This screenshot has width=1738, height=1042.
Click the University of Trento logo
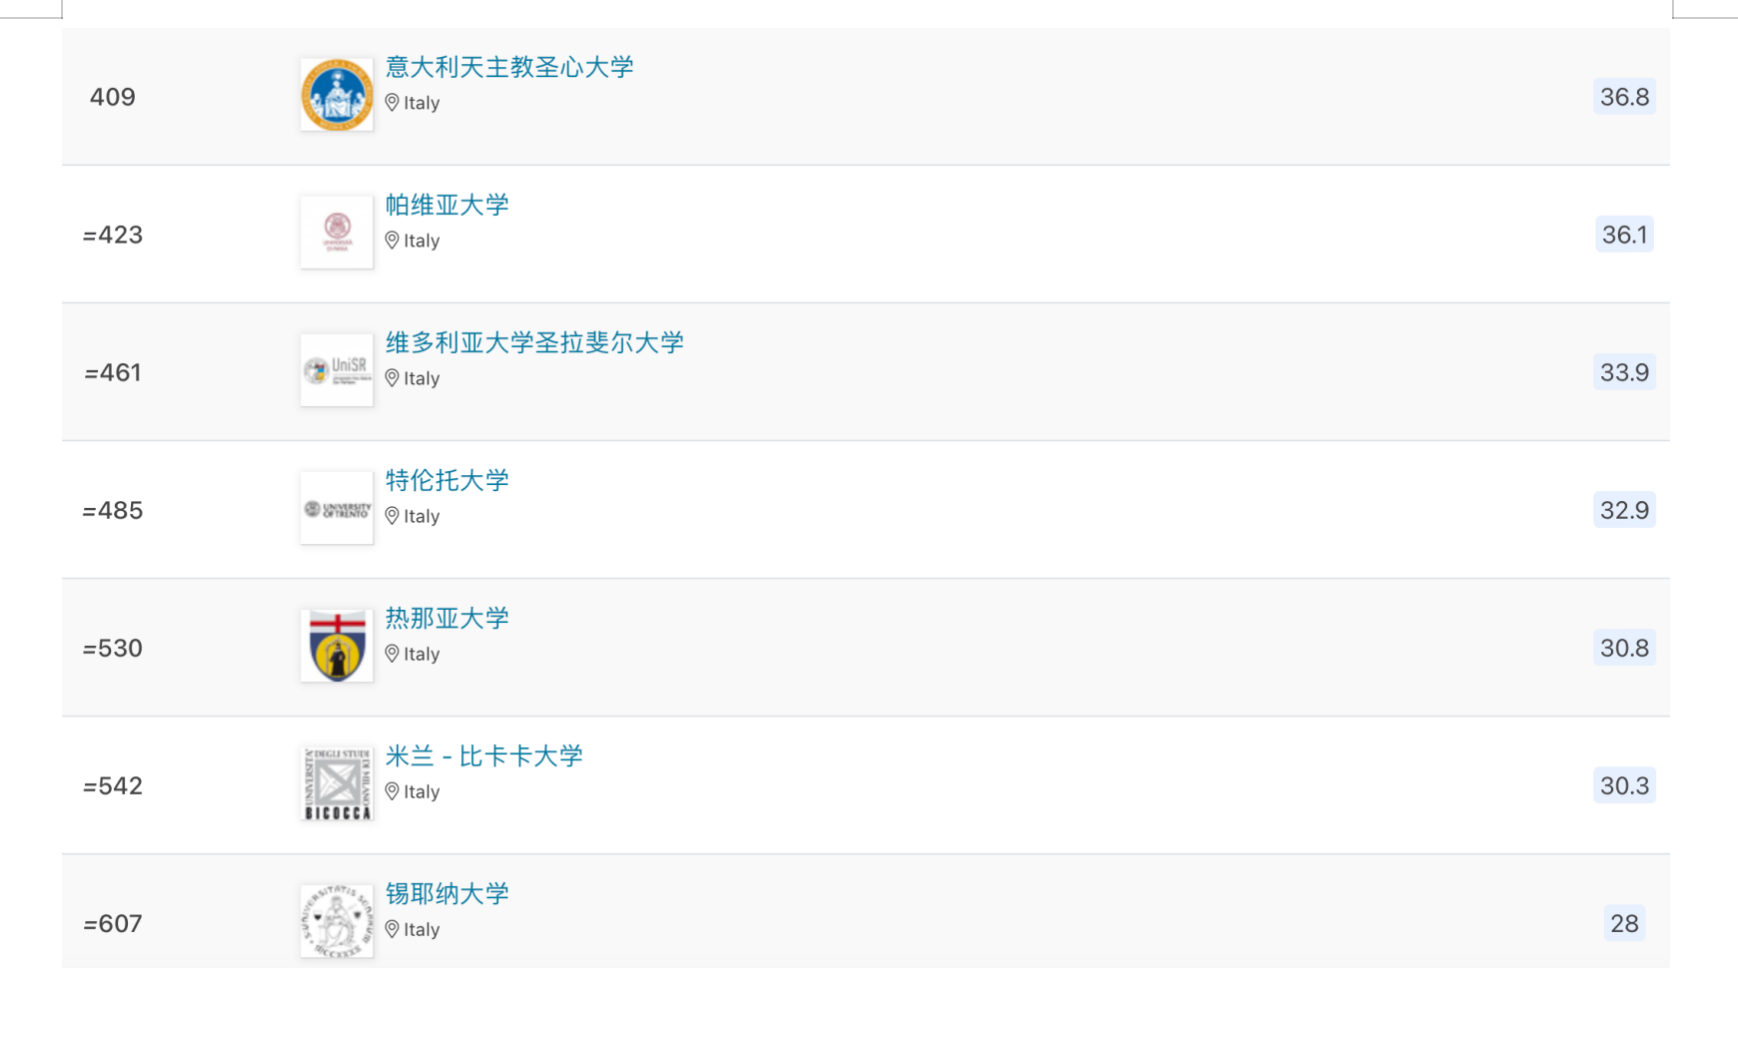(337, 508)
